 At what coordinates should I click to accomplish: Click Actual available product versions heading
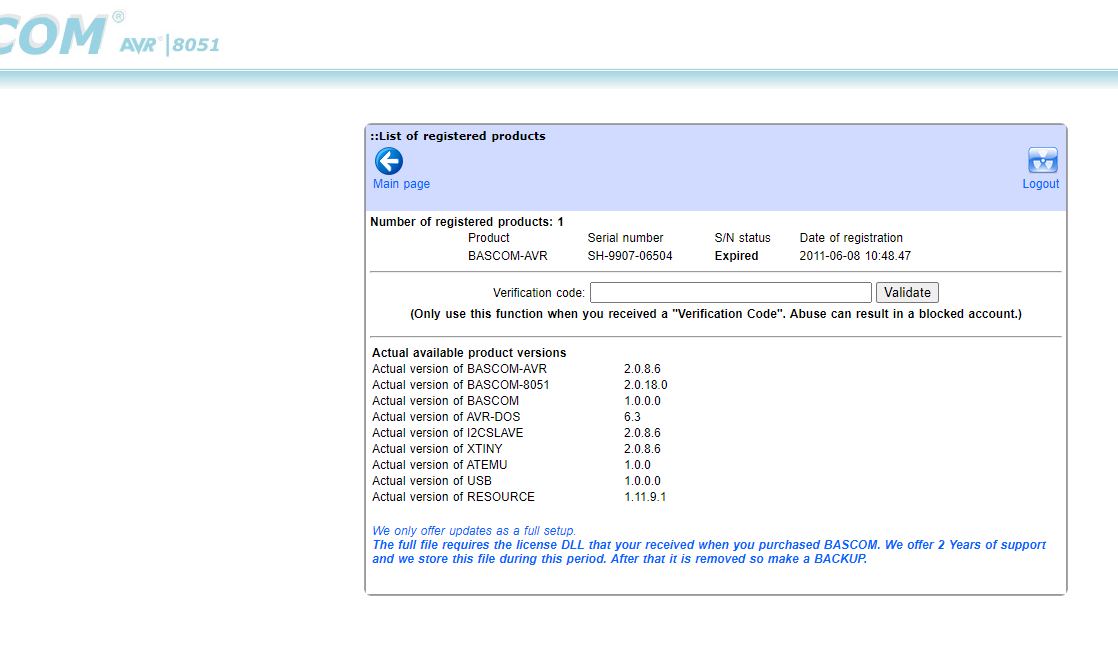coord(469,353)
